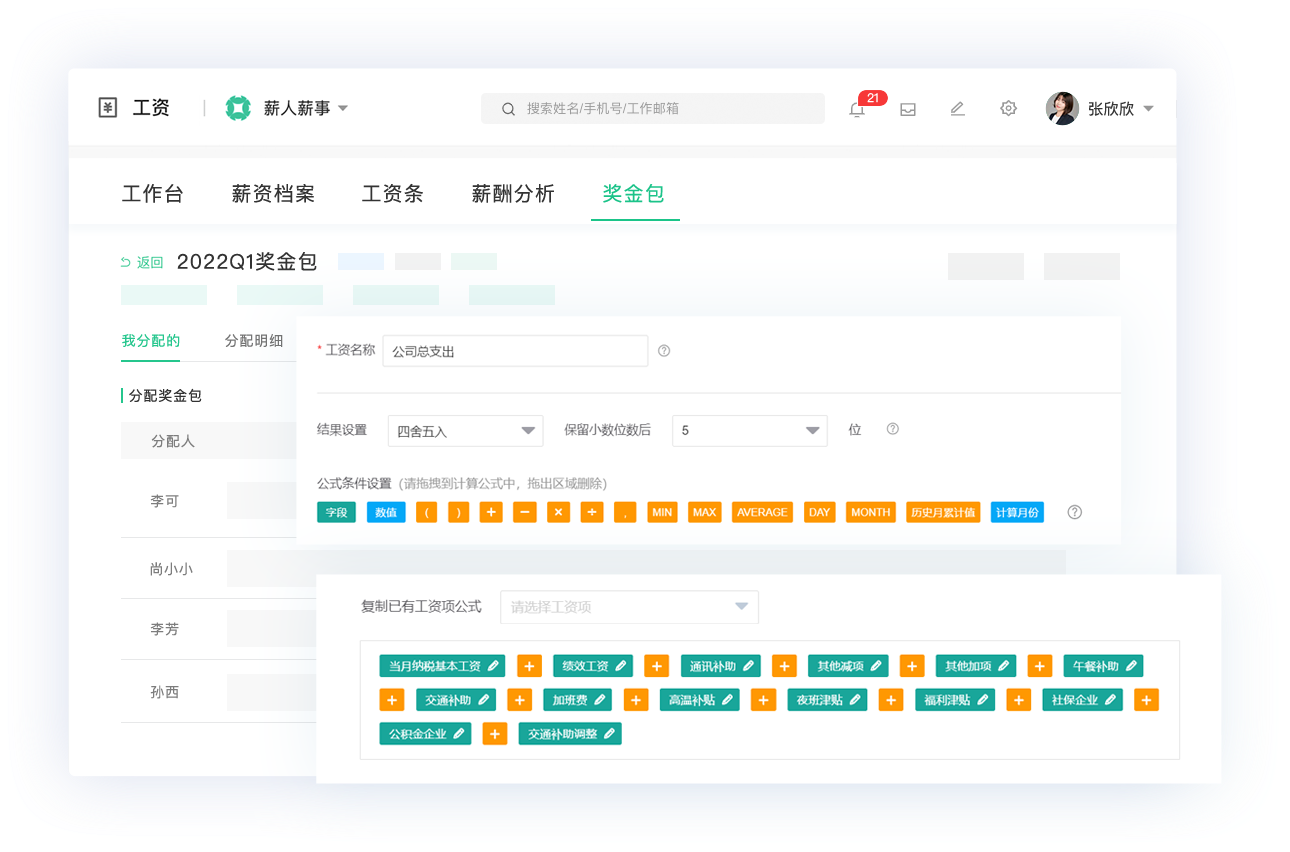This screenshot has height=852, width=1290.
Task: Click the MAX function button
Action: click(705, 512)
